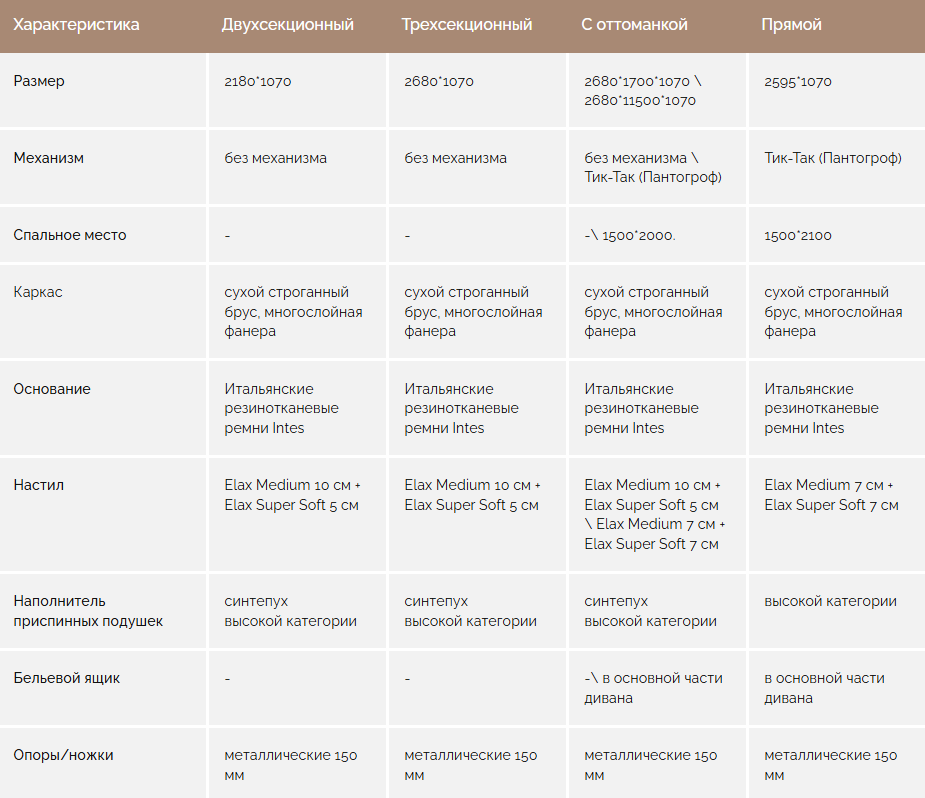Click the Размер row label
Image resolution: width=925 pixels, height=798 pixels.
click(x=39, y=82)
